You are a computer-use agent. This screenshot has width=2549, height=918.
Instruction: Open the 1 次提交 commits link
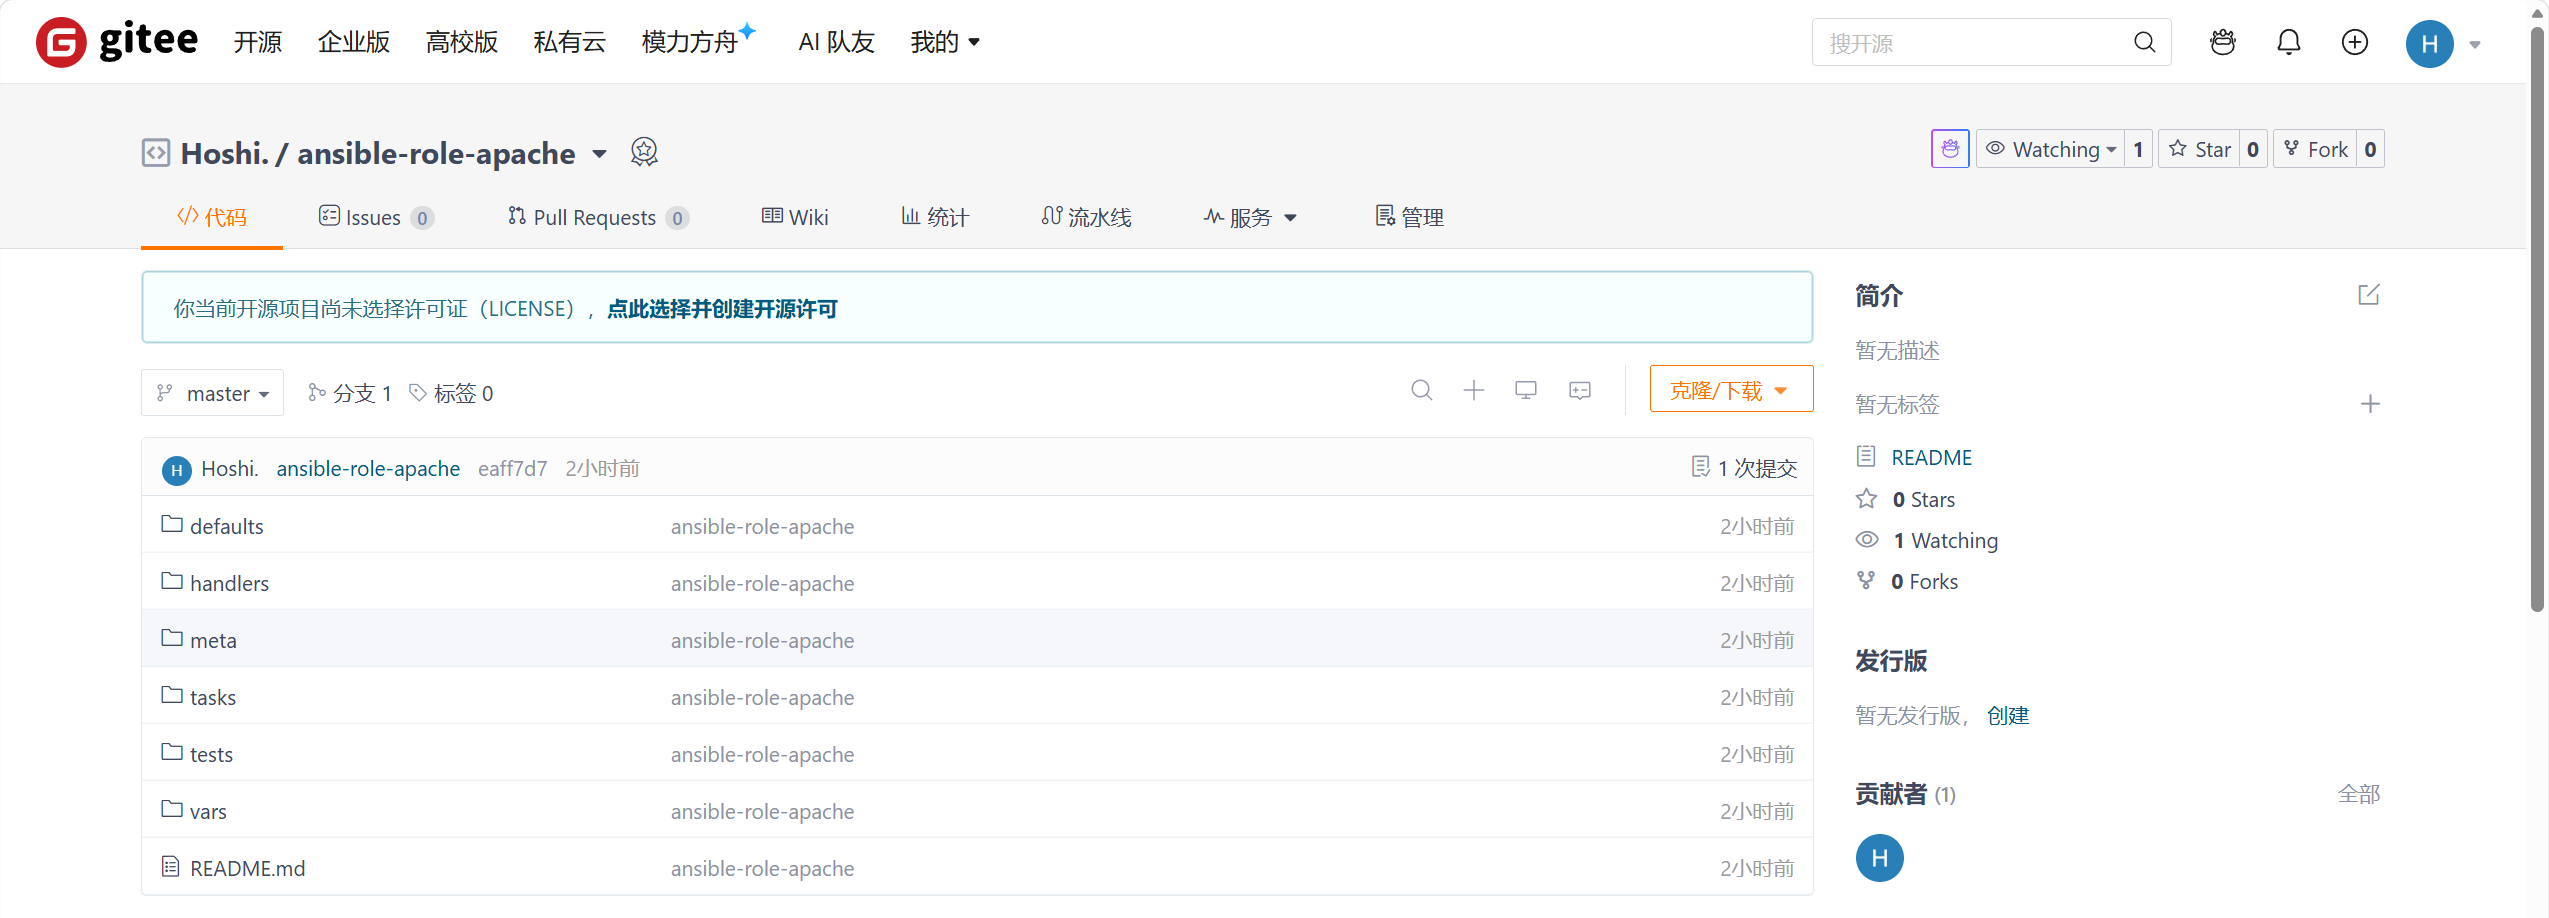point(1744,468)
